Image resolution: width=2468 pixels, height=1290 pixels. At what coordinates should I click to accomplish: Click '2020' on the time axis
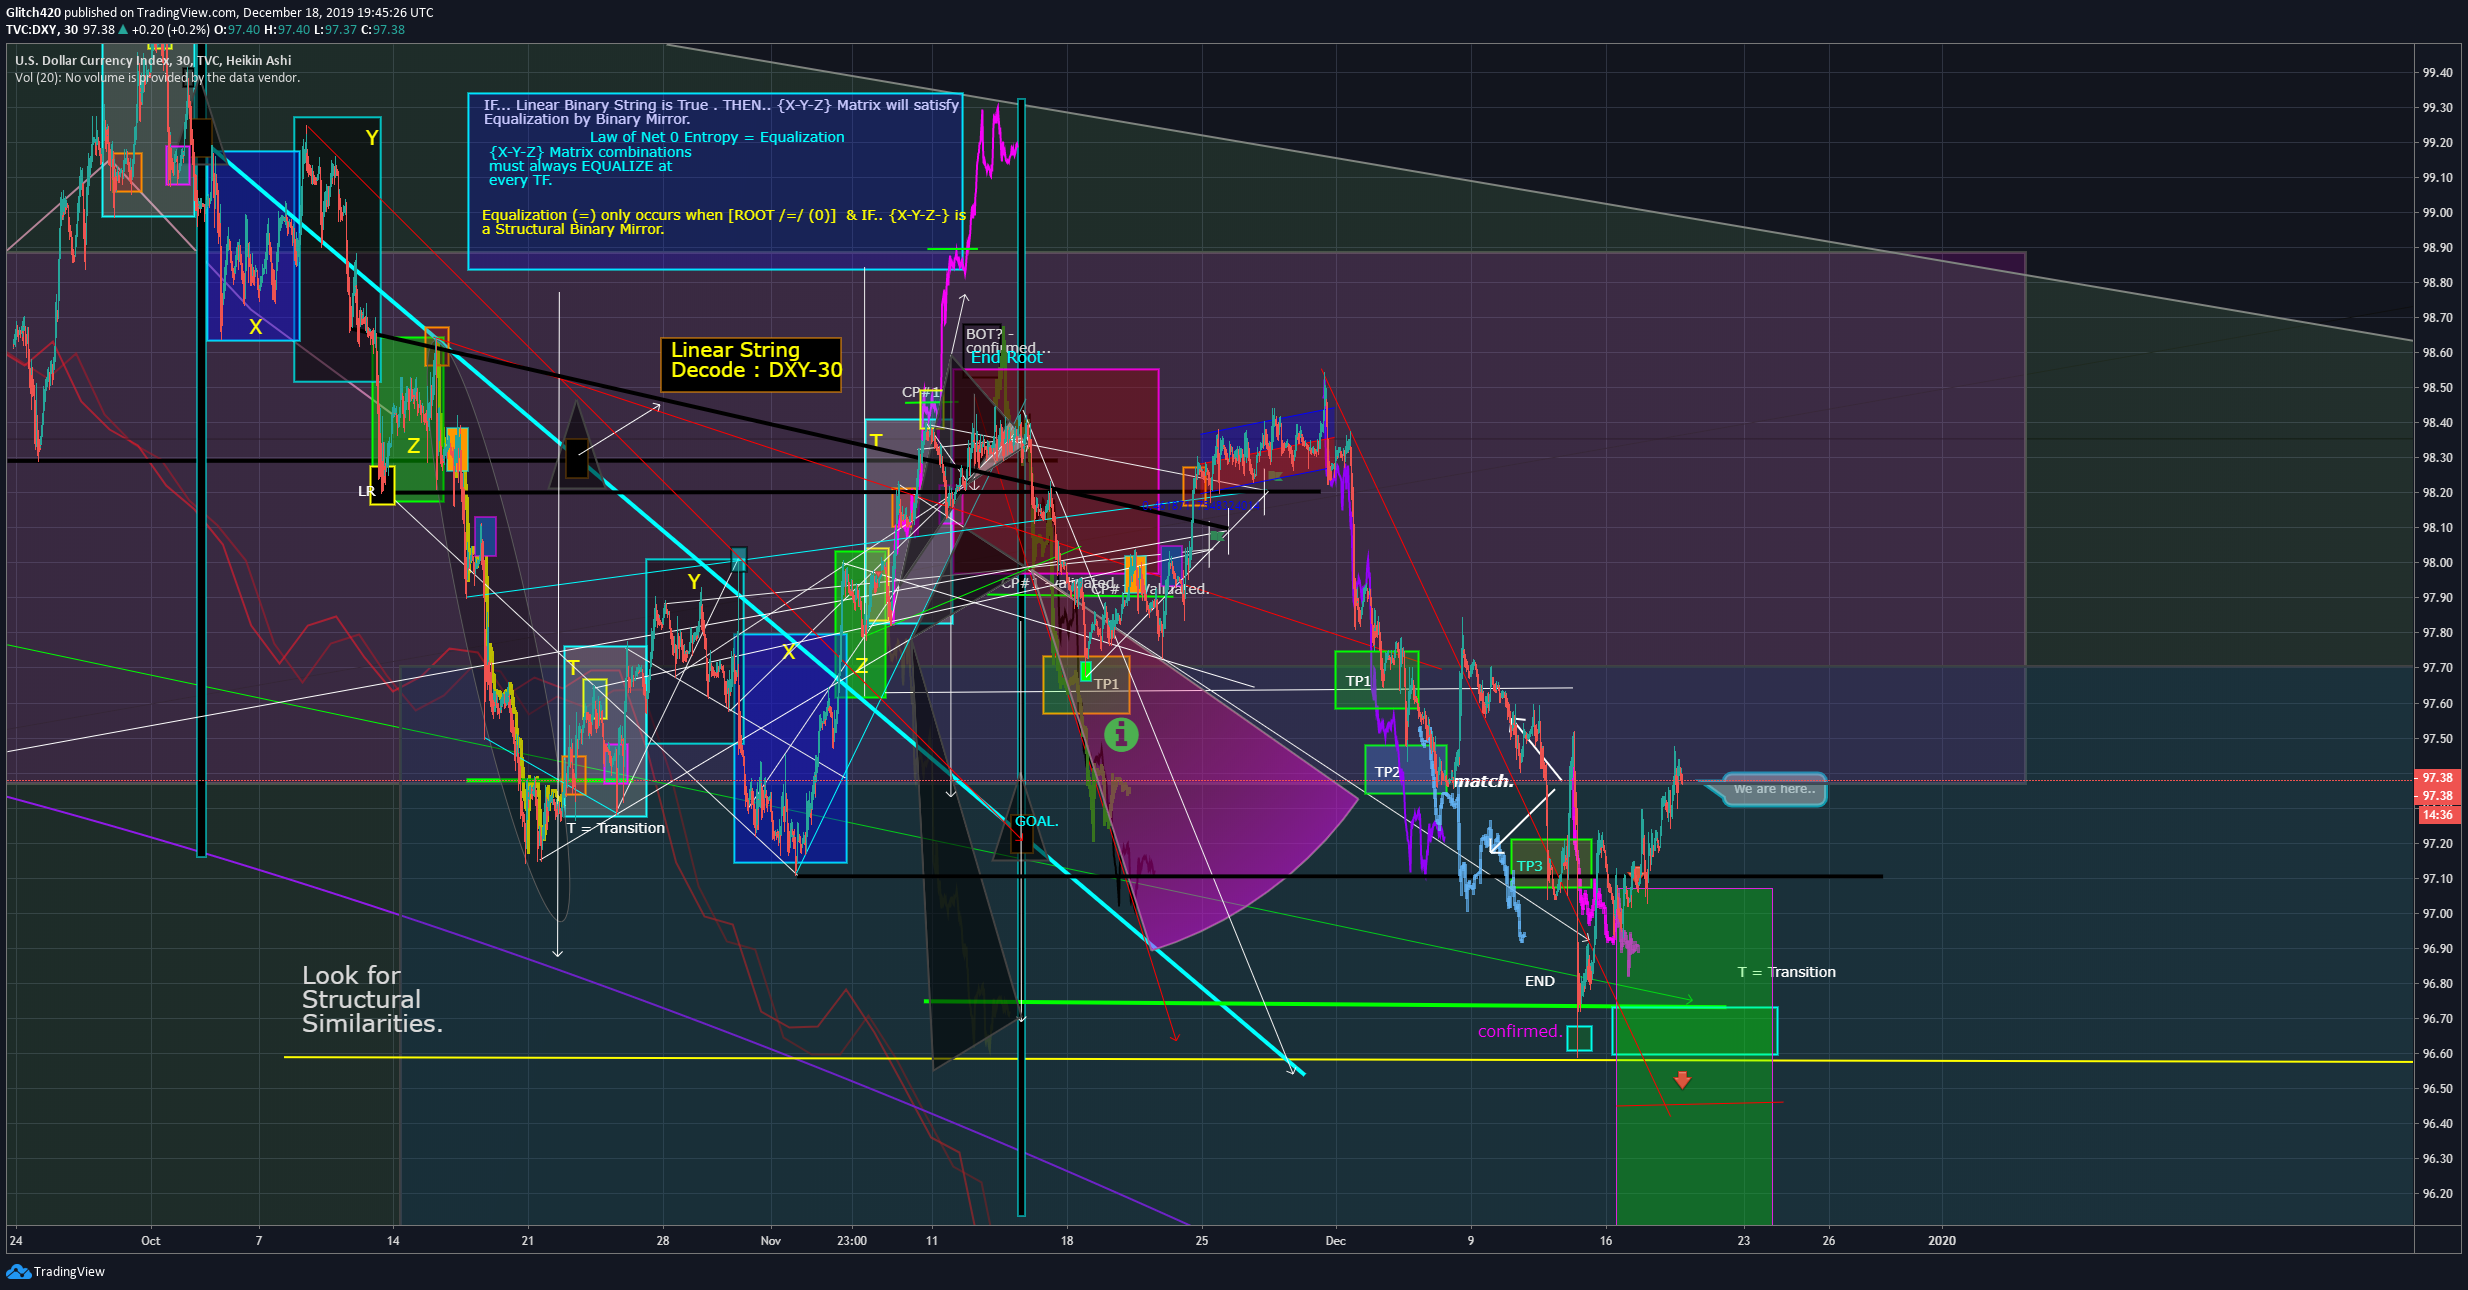point(1942,1241)
